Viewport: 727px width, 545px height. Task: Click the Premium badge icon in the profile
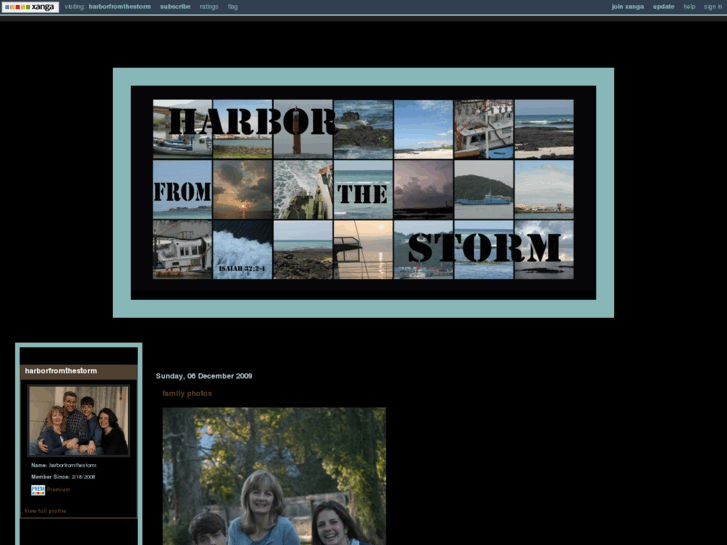coord(37,490)
